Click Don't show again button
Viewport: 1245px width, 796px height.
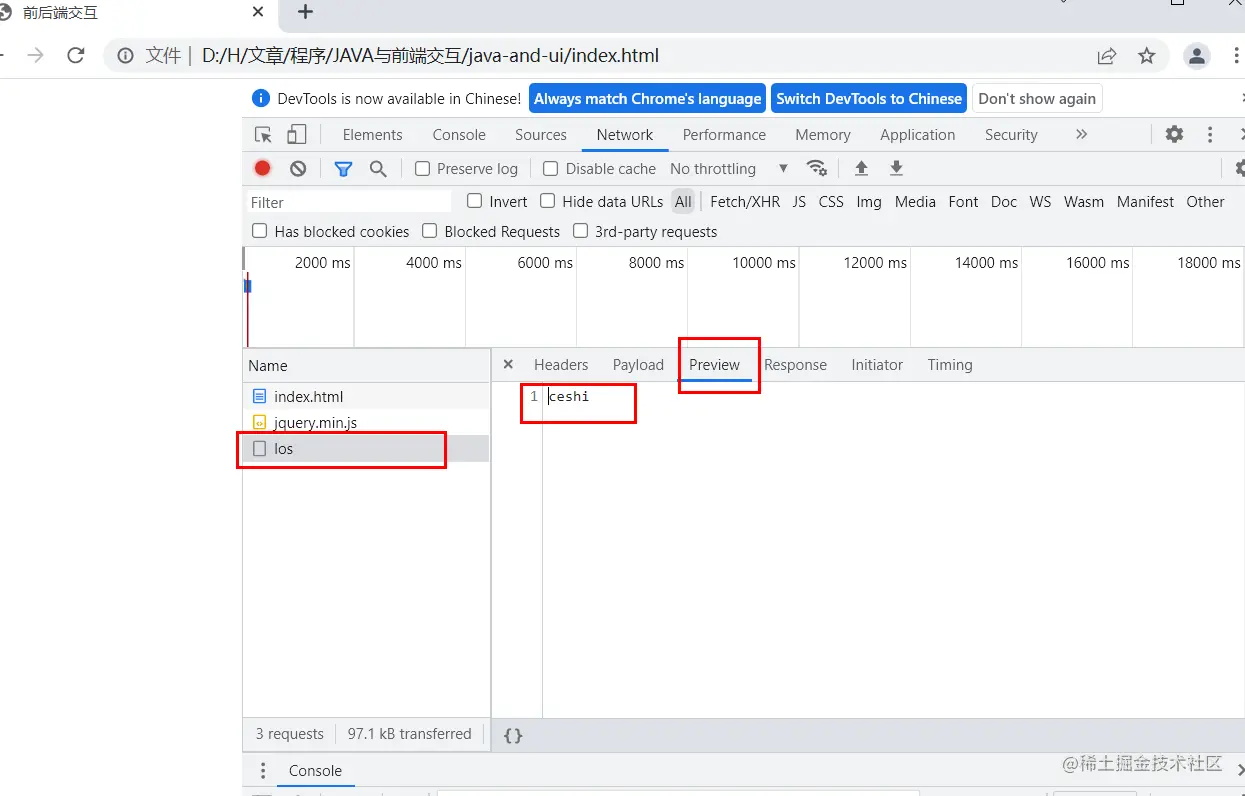[1037, 98]
